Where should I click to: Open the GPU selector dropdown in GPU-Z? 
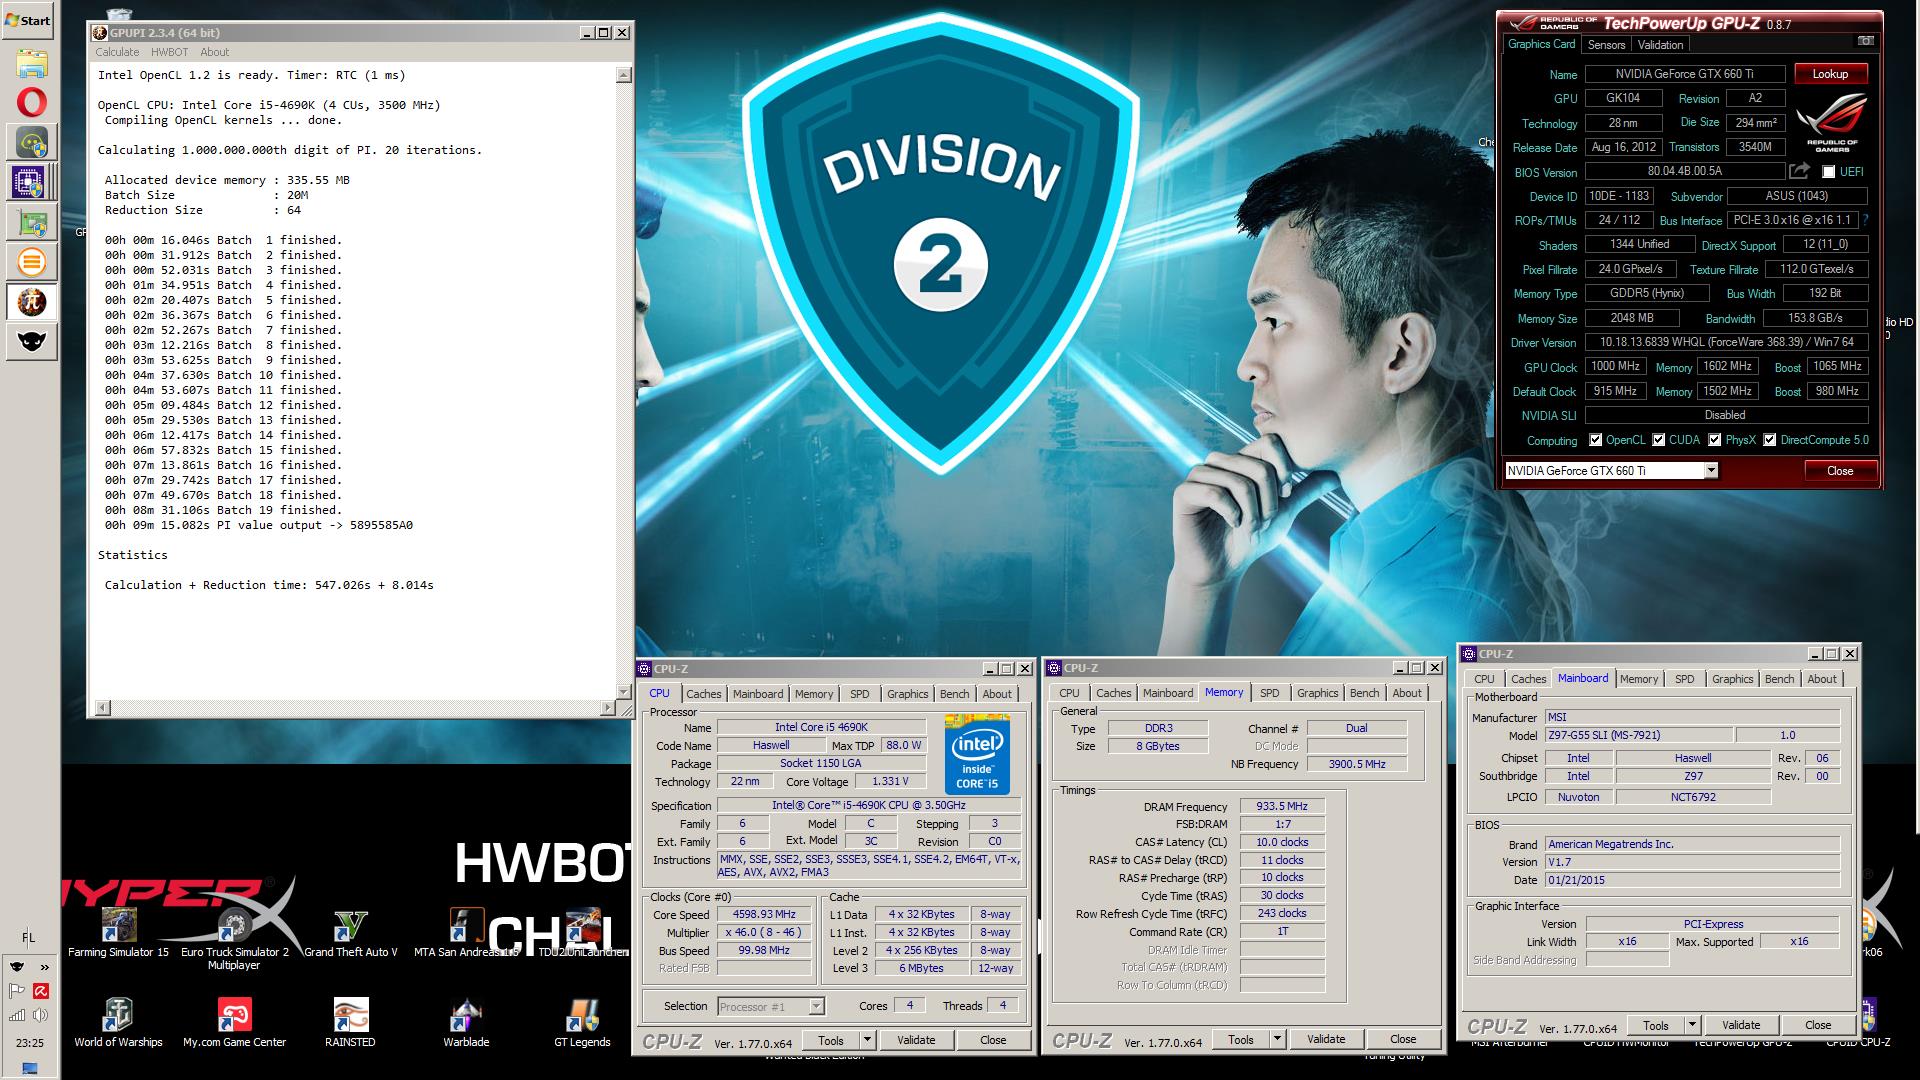pyautogui.click(x=1711, y=471)
